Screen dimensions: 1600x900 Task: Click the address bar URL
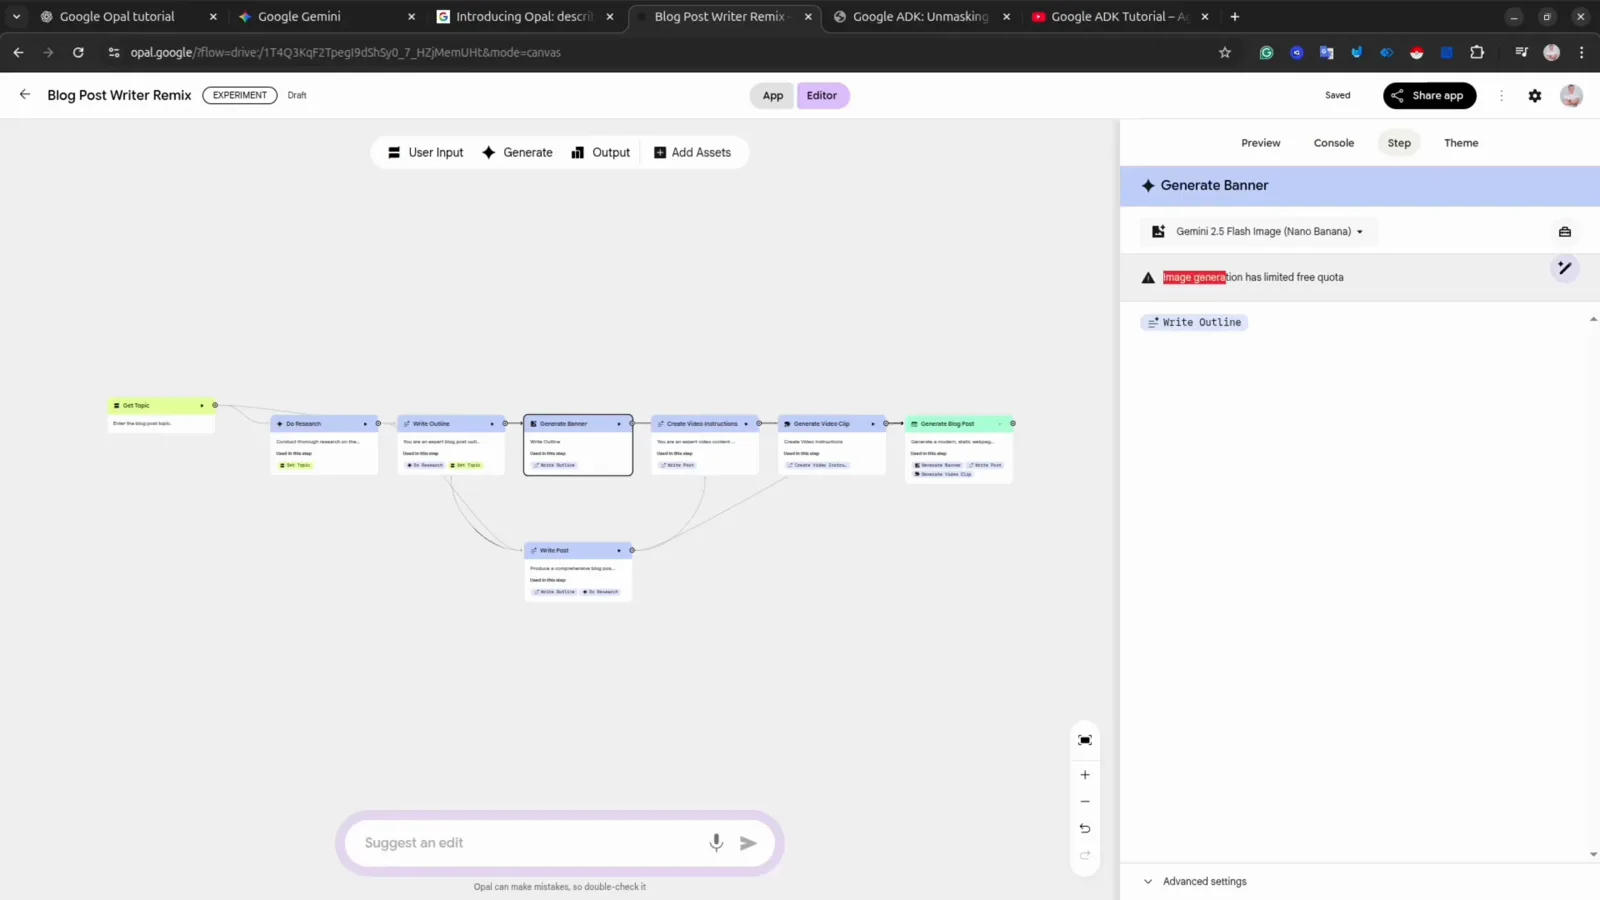pos(345,53)
